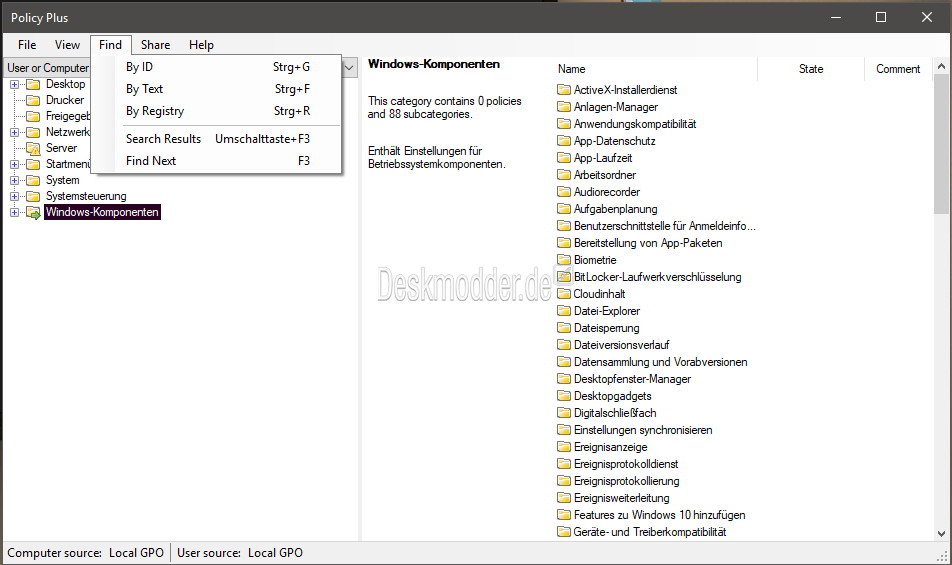Expand the Windows-Komponenten tree node
The width and height of the screenshot is (952, 565).
click(x=15, y=212)
